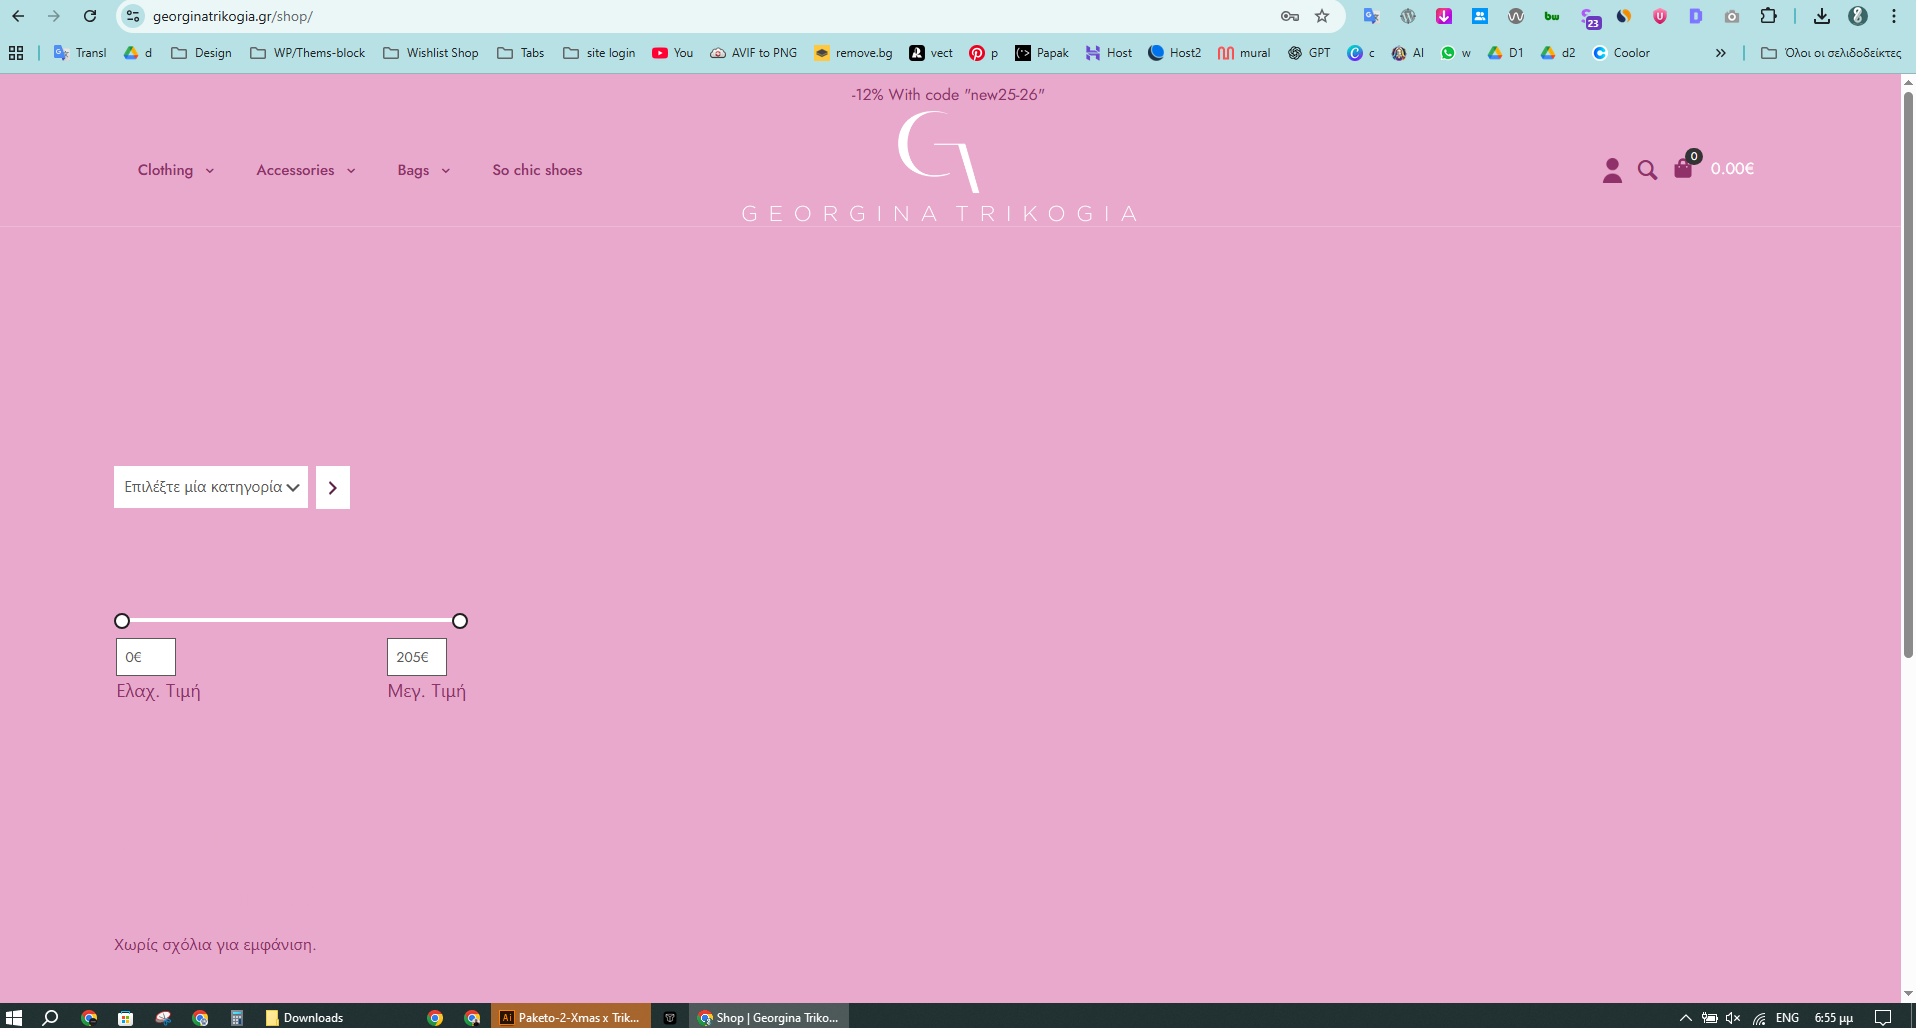Open the shopping cart bag icon
This screenshot has height=1028, width=1916.
[x=1684, y=168]
